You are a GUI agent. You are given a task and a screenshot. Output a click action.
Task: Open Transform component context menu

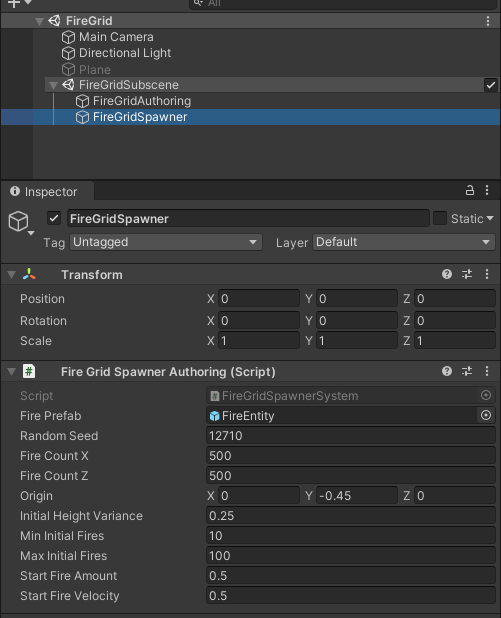(487, 274)
